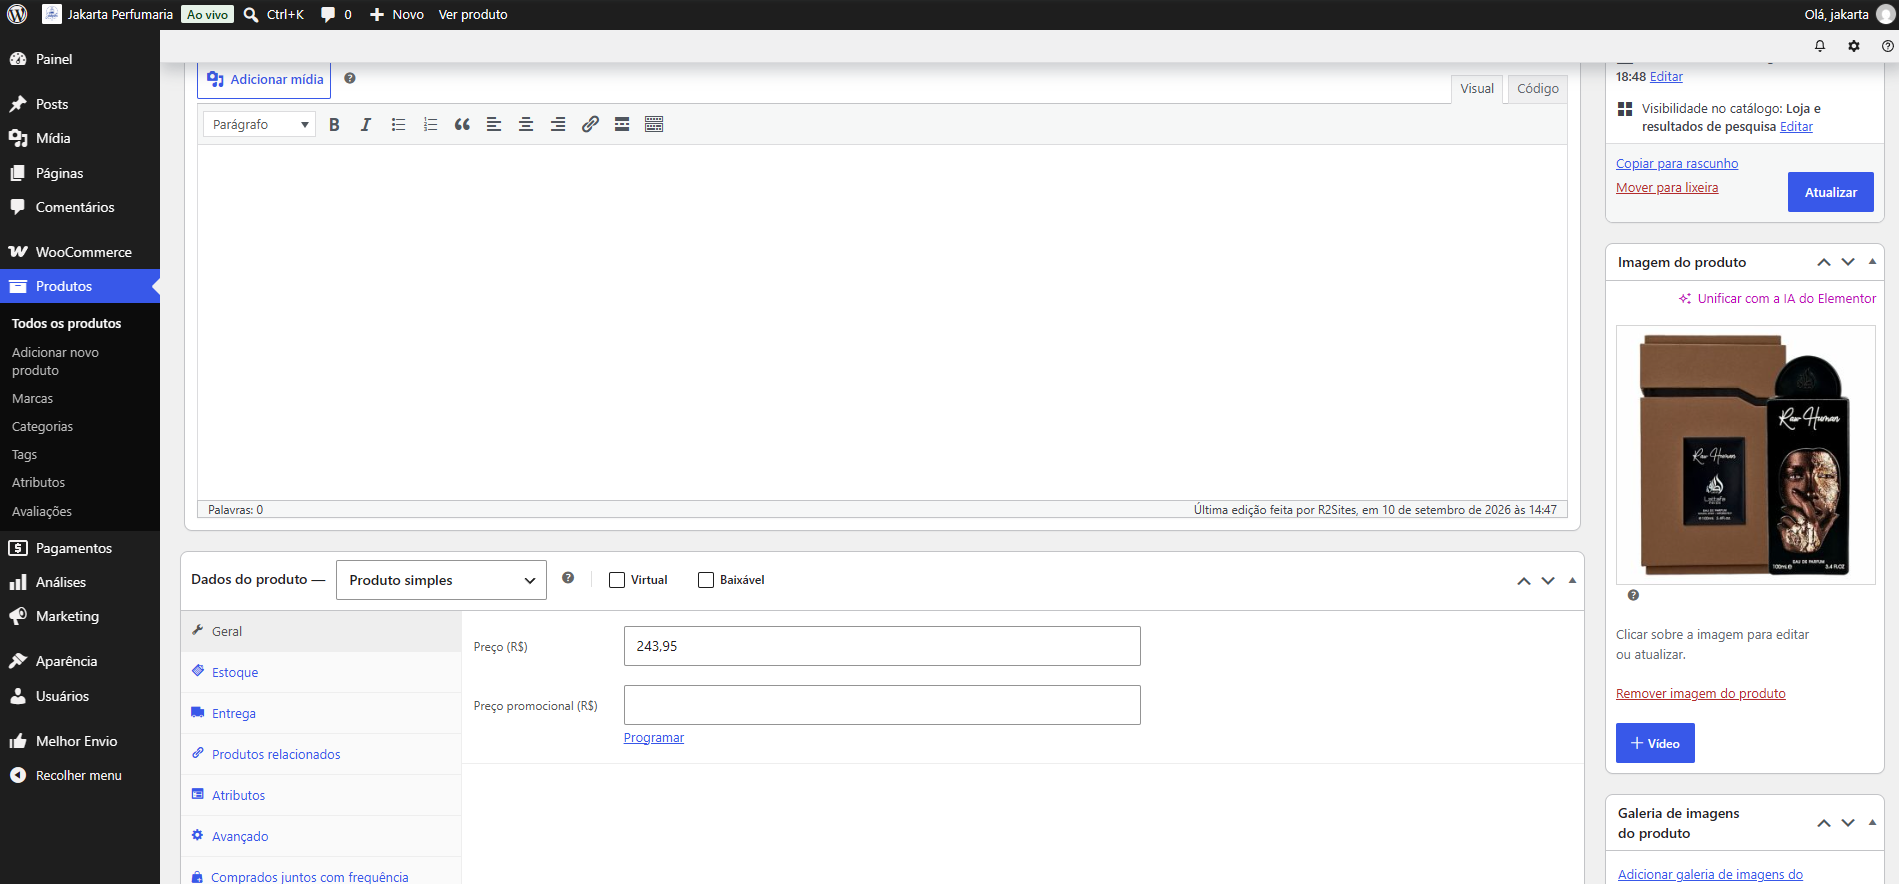
Task: Click the help icon beside Adicionar mídia
Action: [350, 78]
